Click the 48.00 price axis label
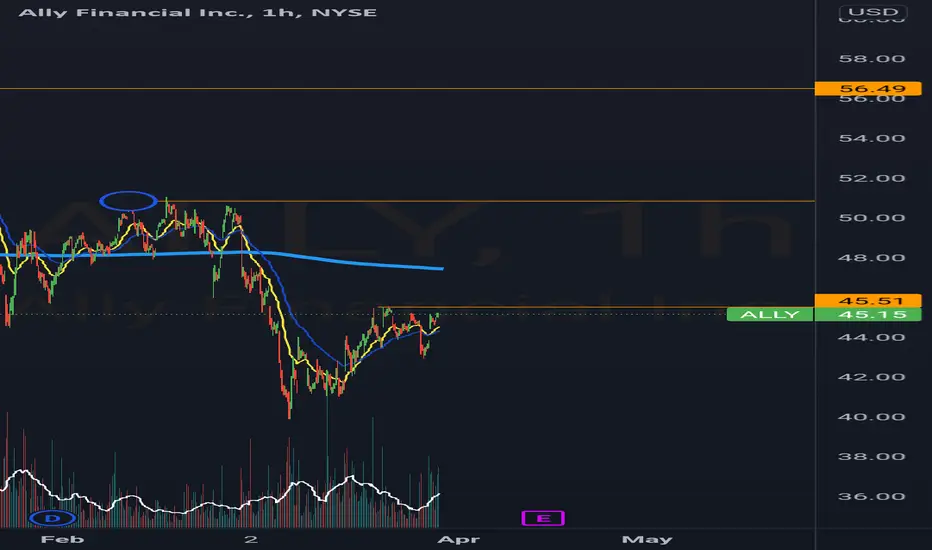The width and height of the screenshot is (932, 550). coord(871,257)
